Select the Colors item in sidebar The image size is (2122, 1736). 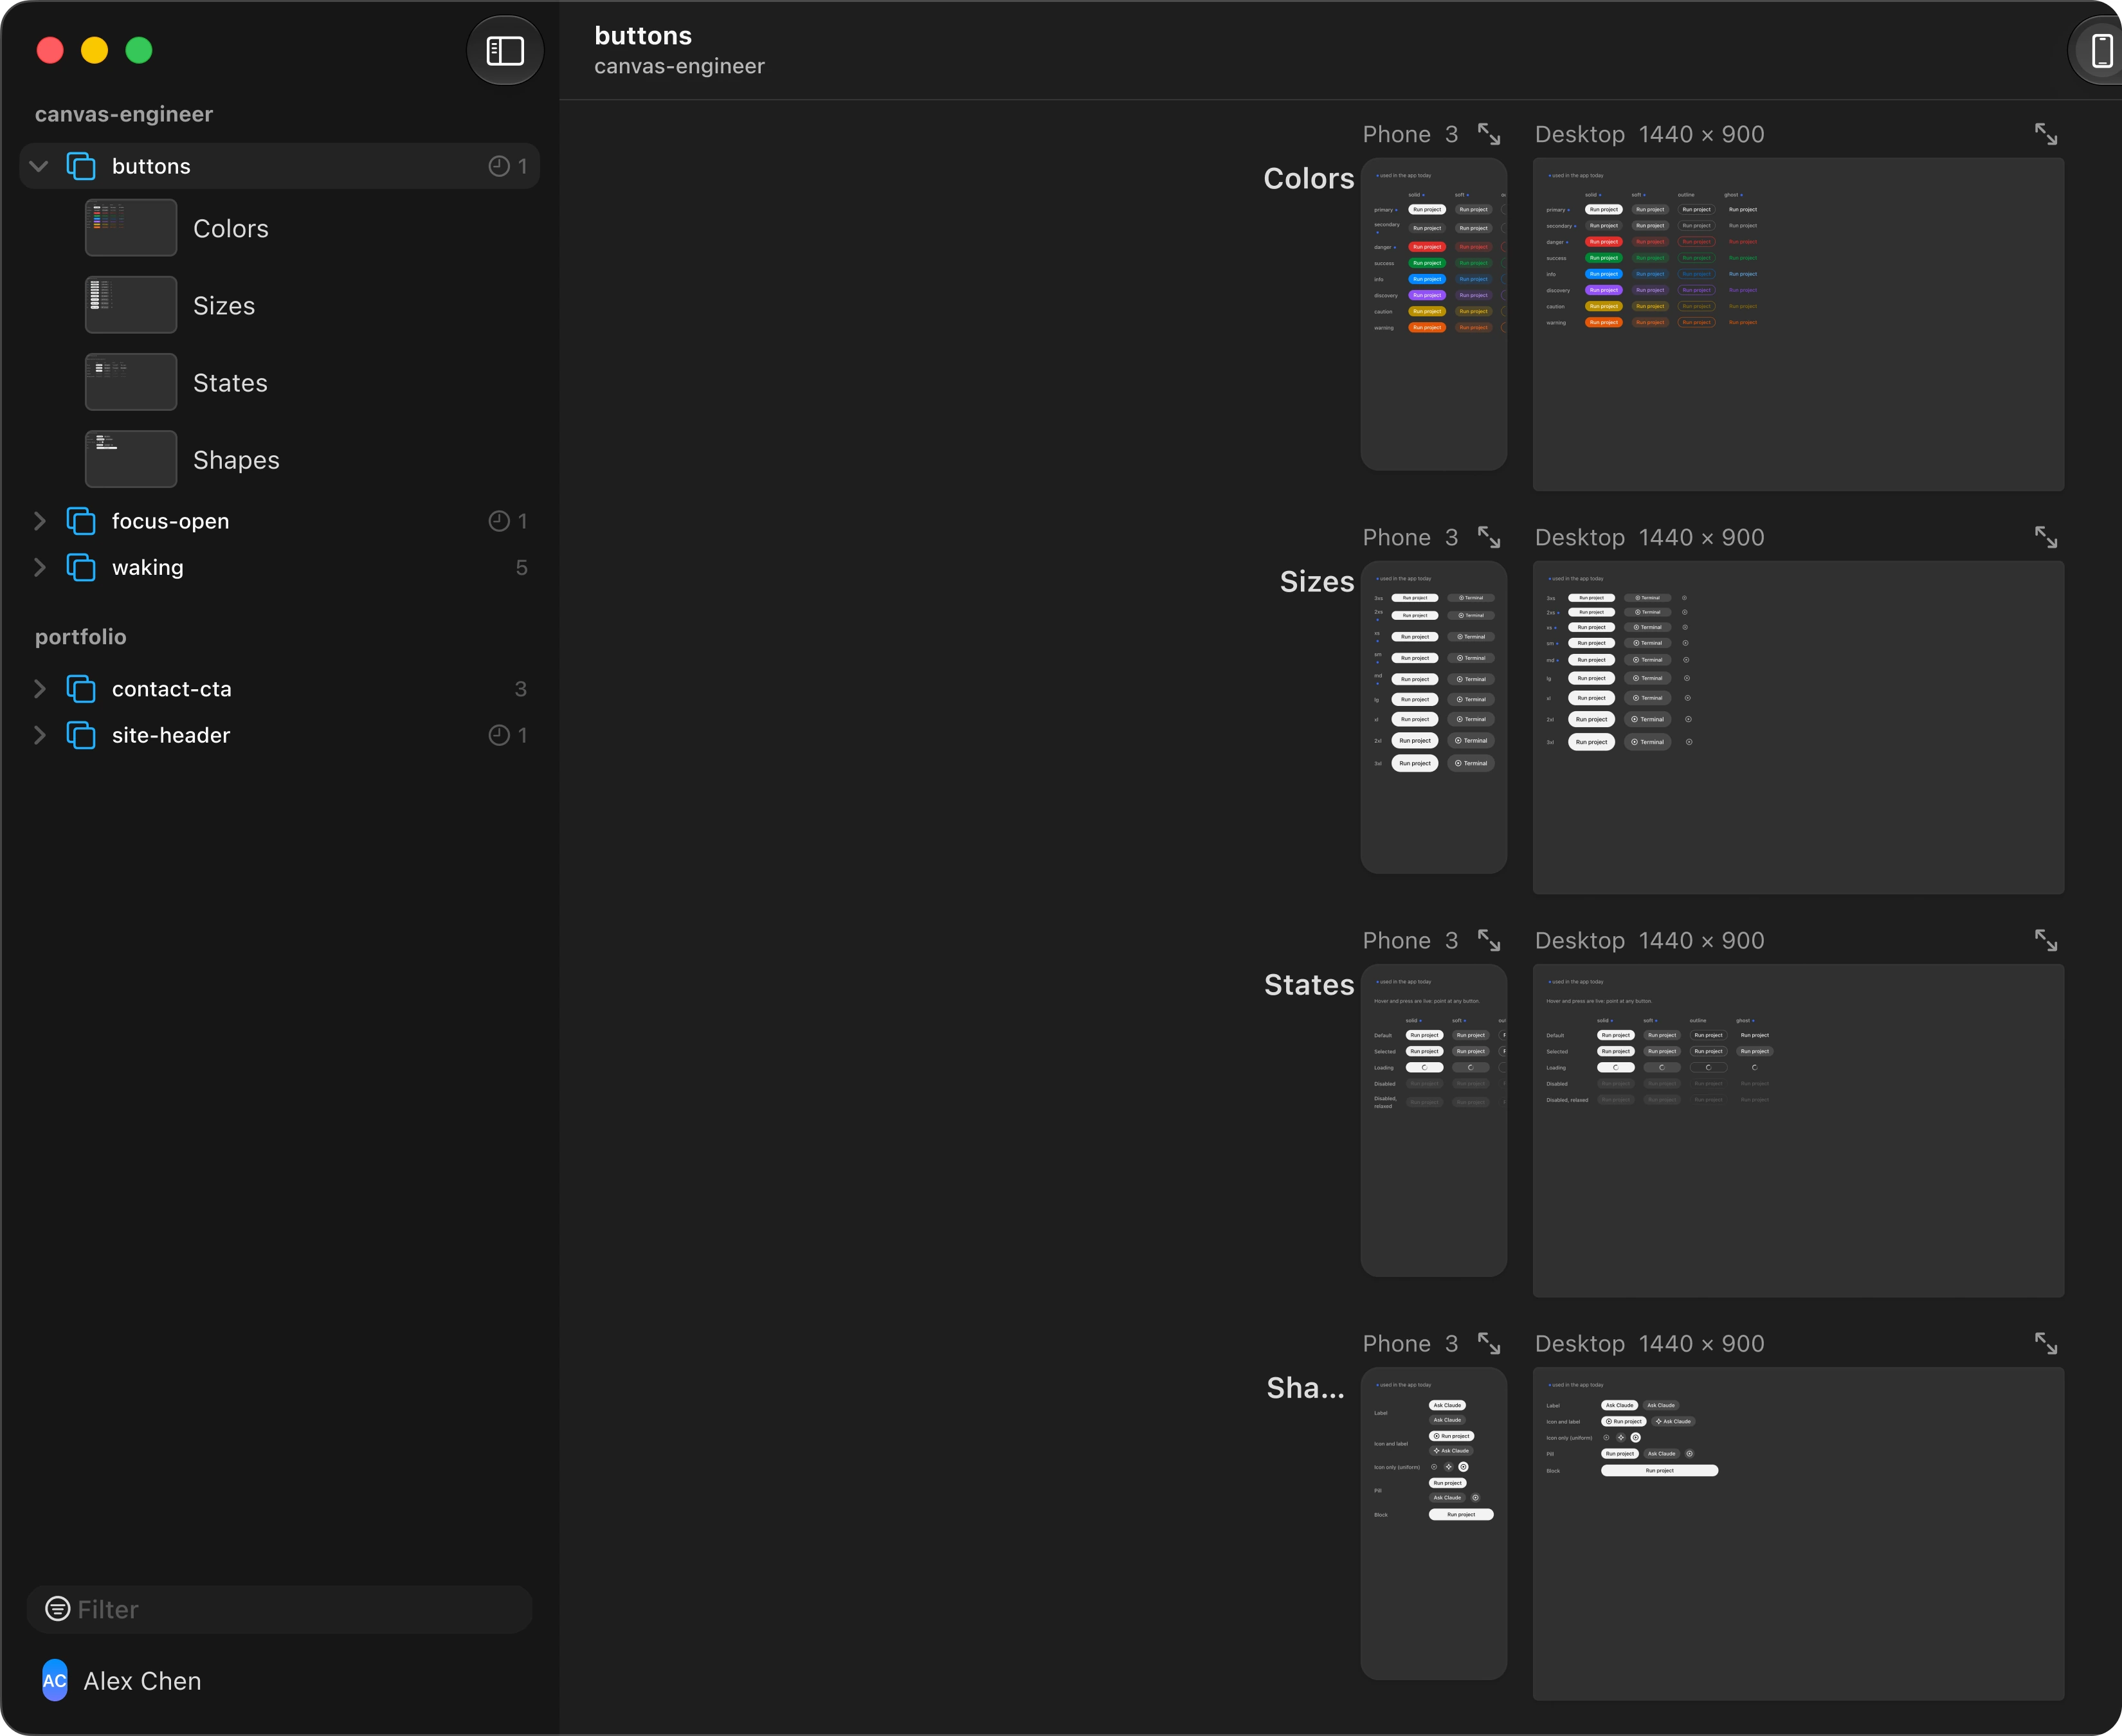(x=280, y=228)
